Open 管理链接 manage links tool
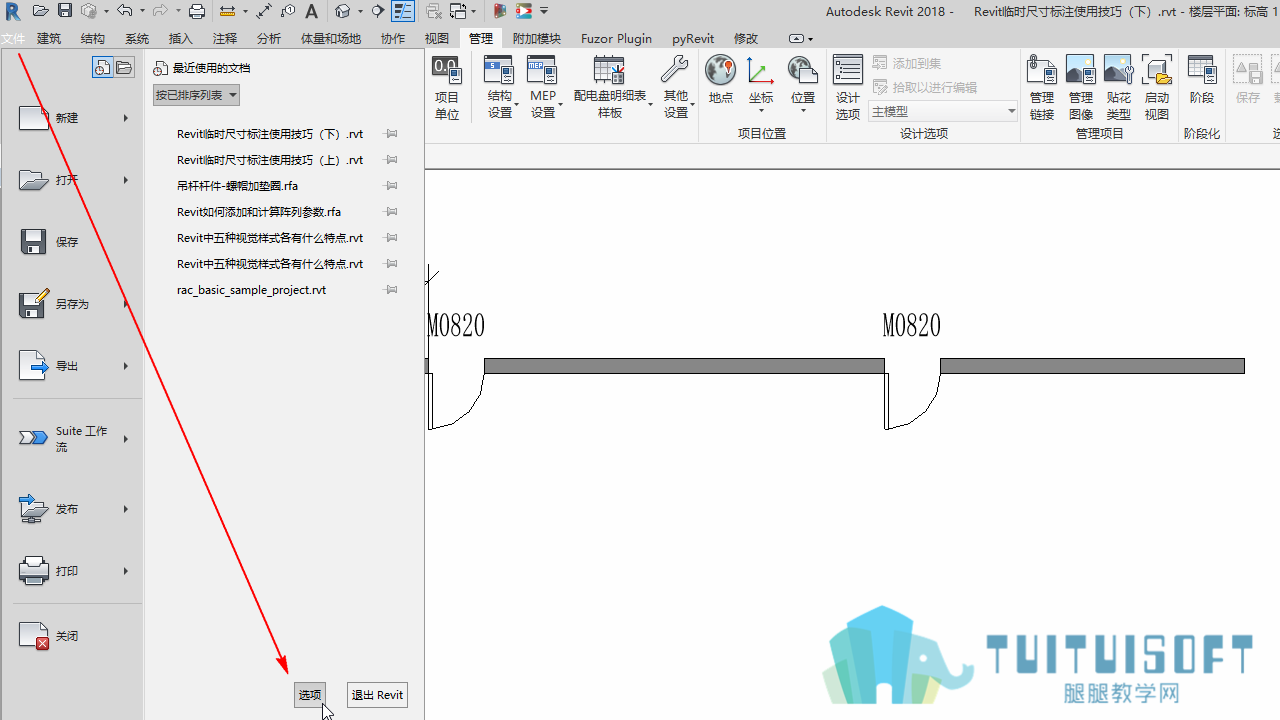Screen dimensions: 1280x720 pyautogui.click(x=1042, y=88)
